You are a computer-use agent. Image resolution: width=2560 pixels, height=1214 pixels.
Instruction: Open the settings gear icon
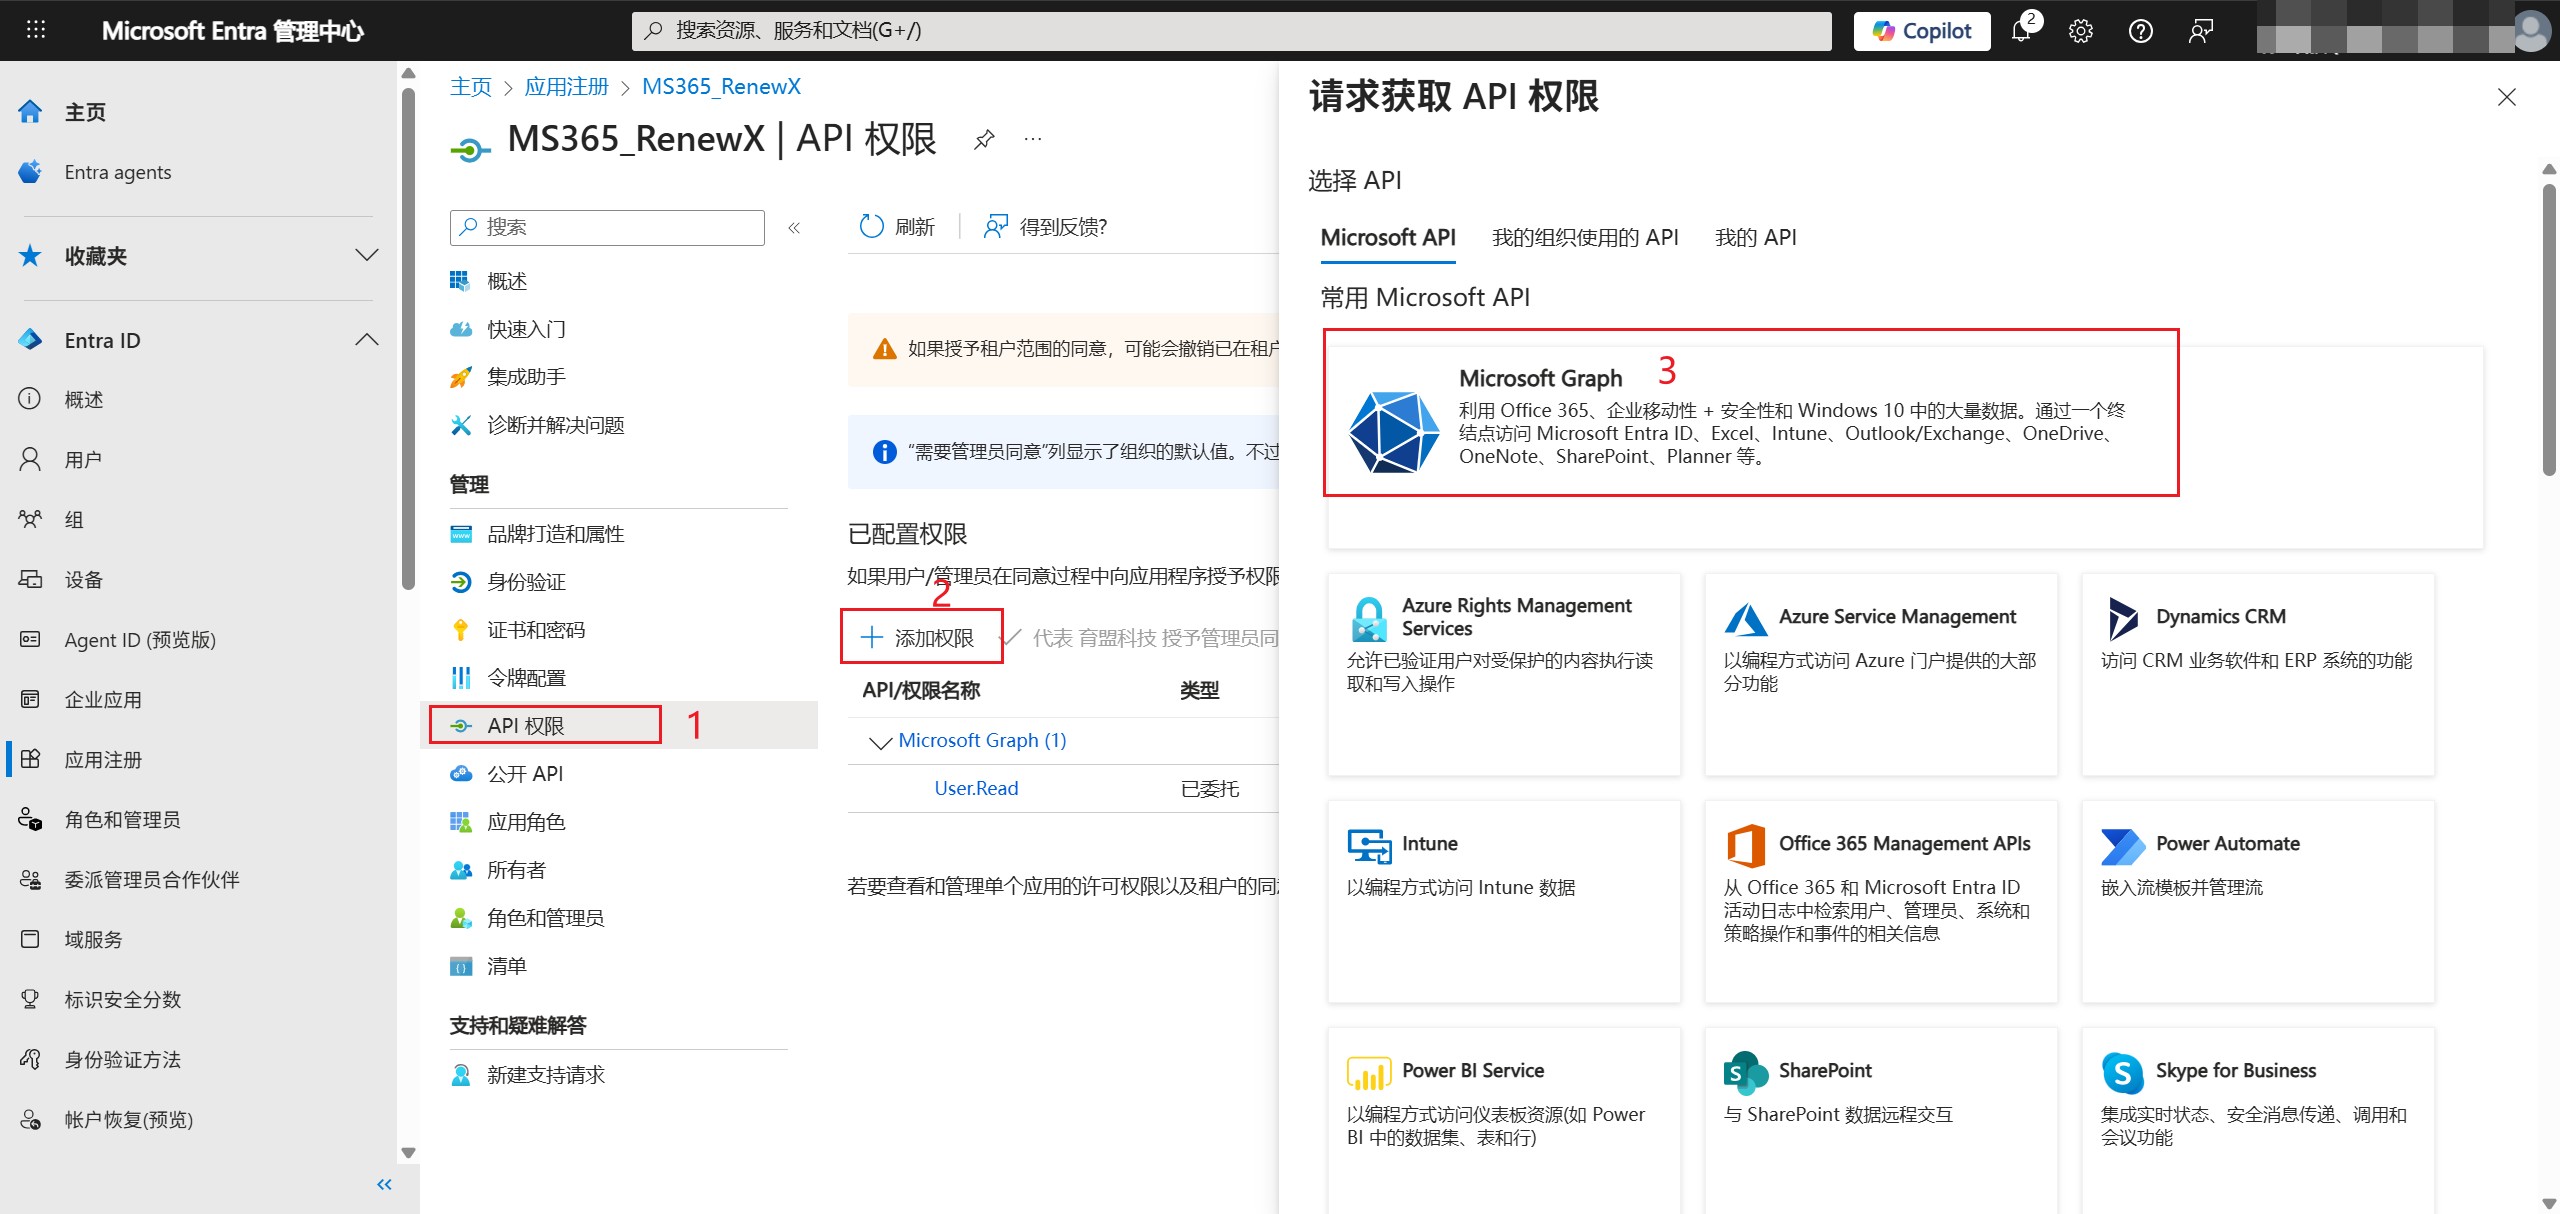[2081, 31]
